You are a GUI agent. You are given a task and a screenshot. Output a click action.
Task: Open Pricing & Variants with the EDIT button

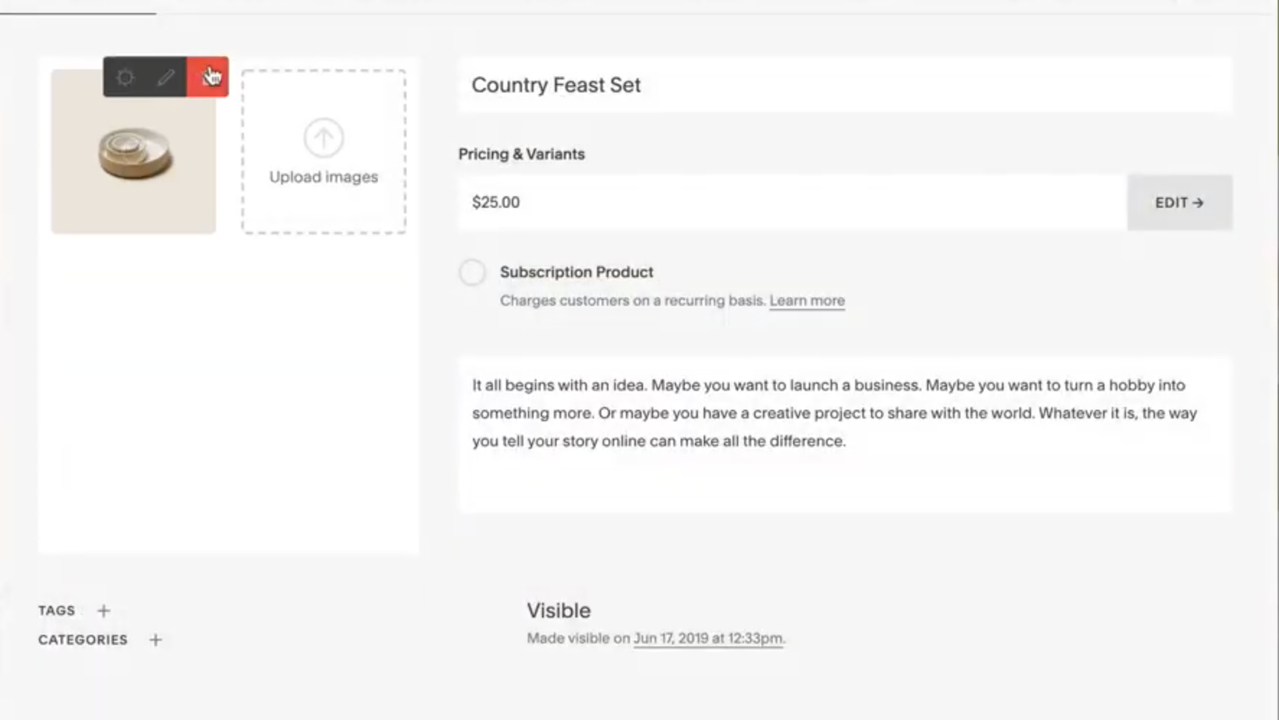tap(1179, 202)
